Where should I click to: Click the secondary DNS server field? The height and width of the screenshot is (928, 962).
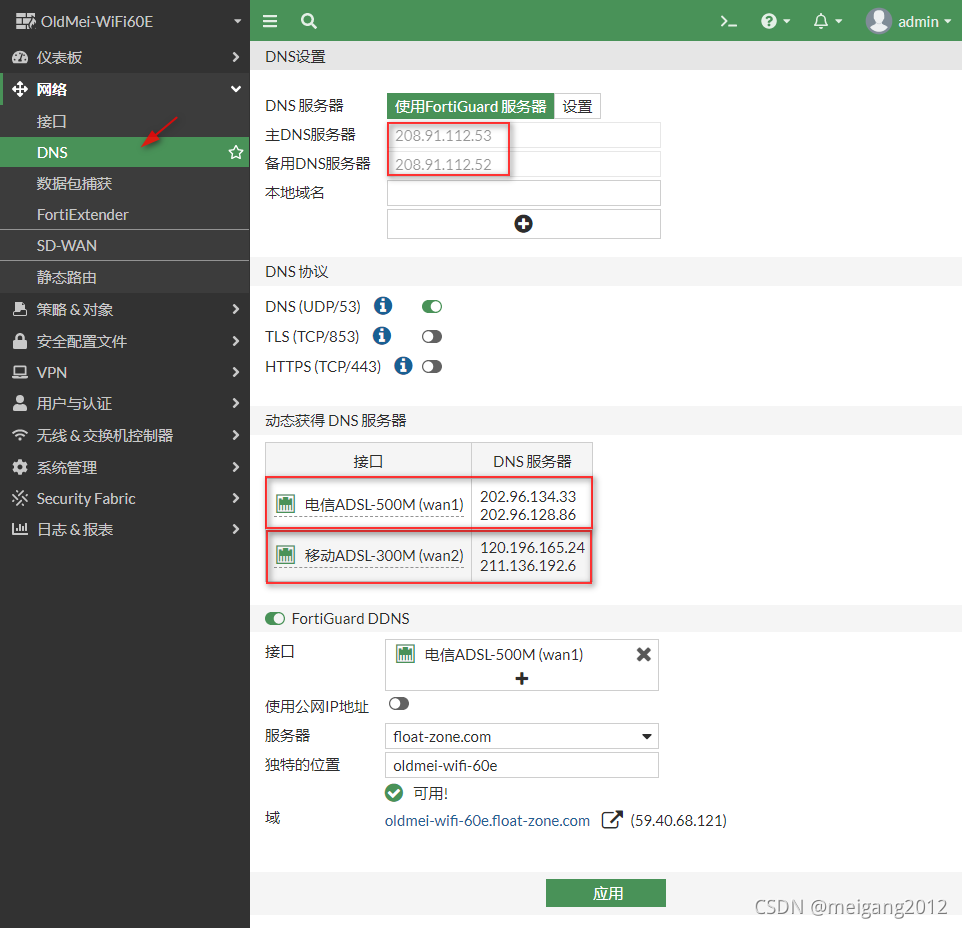pos(523,164)
